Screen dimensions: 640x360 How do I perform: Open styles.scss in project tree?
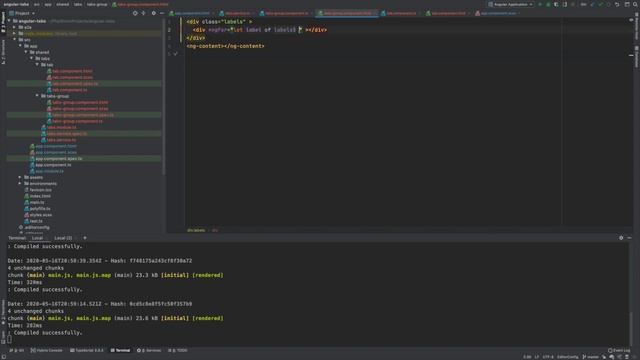(x=41, y=215)
